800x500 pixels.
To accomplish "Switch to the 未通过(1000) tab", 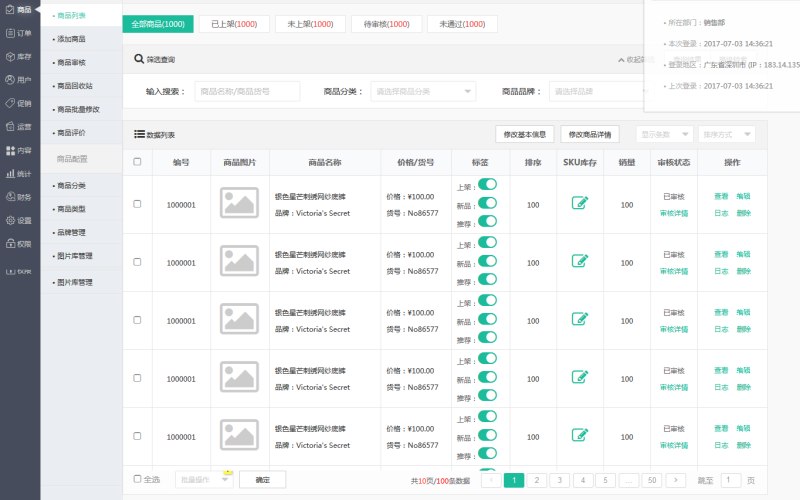I will [462, 24].
